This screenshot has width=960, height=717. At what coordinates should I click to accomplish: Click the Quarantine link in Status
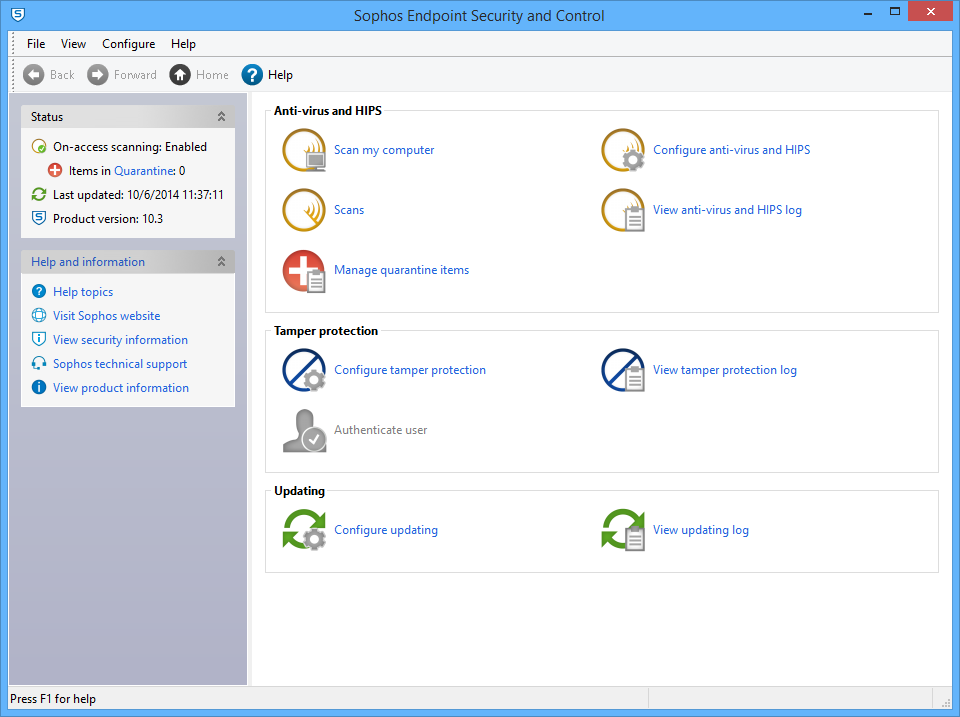(x=144, y=171)
